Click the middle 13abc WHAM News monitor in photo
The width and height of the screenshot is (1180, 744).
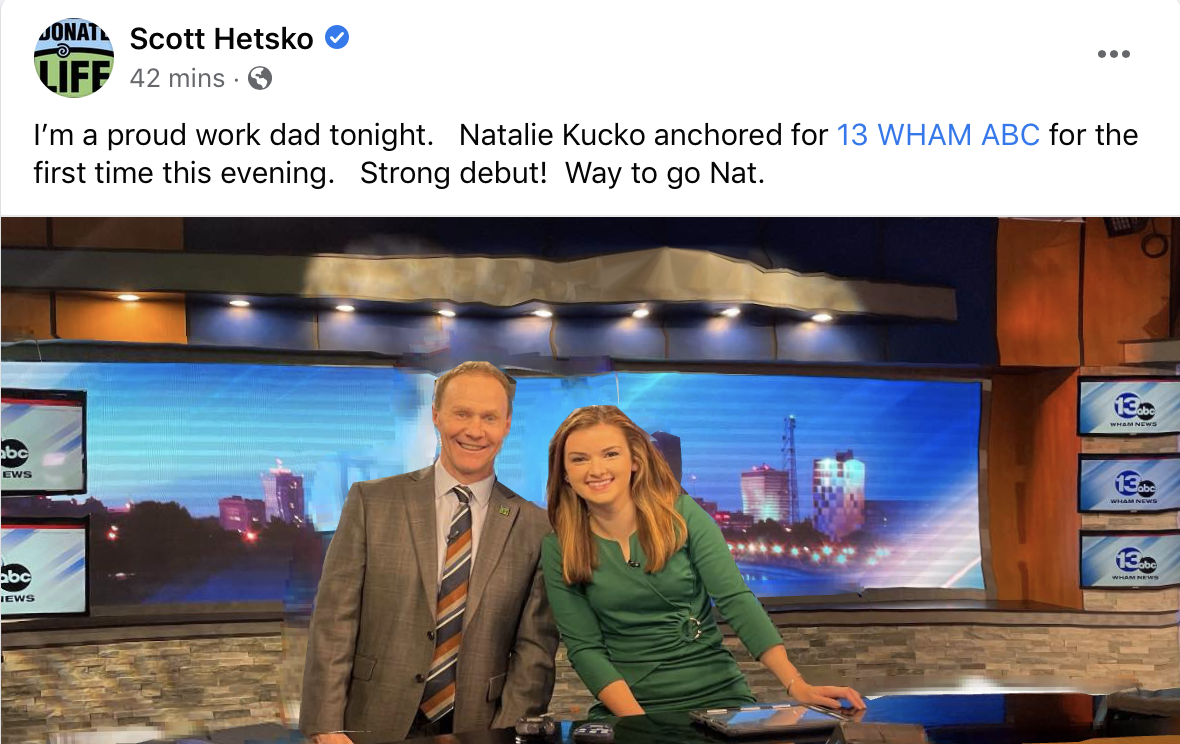[x=1130, y=484]
